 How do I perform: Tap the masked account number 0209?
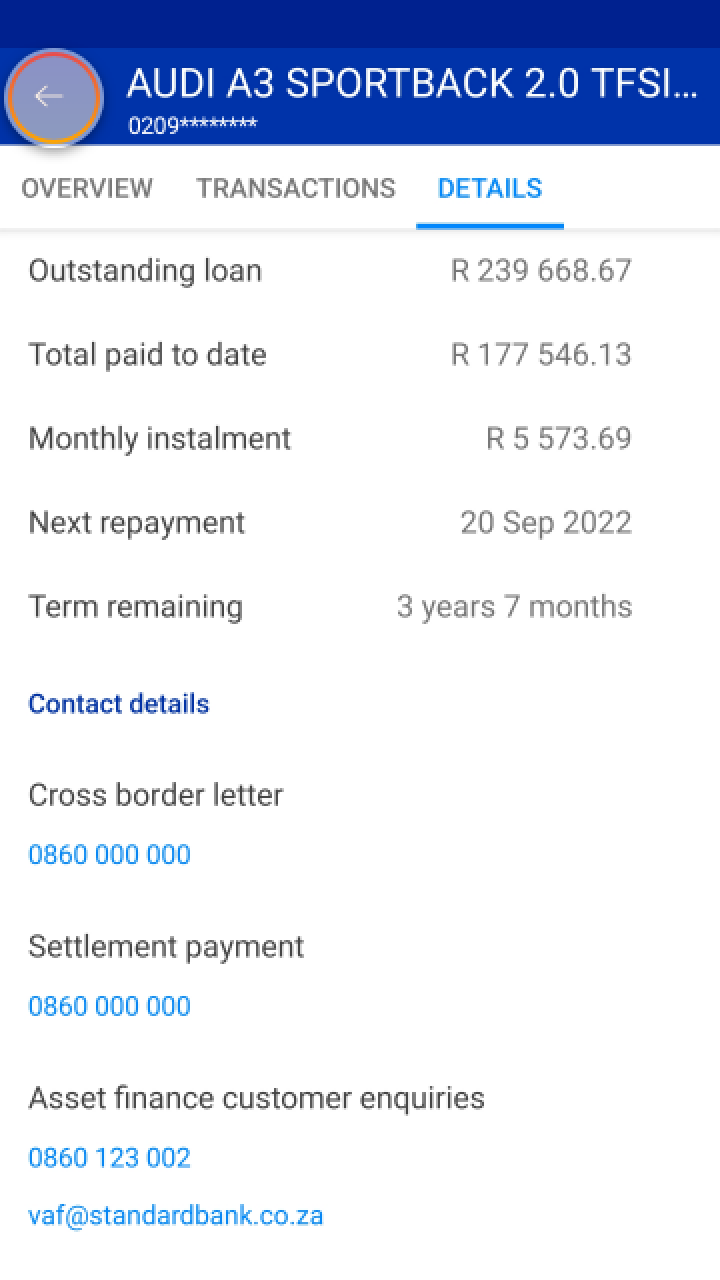(x=192, y=126)
